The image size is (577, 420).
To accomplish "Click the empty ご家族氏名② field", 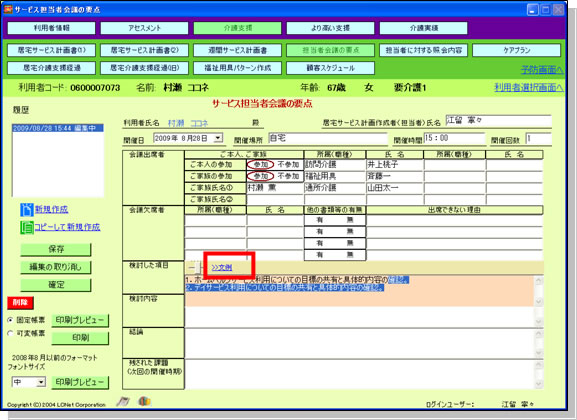I will (x=275, y=200).
